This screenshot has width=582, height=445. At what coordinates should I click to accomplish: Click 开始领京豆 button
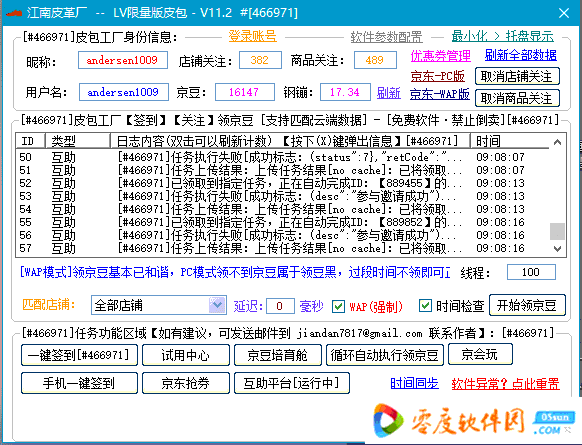527,305
